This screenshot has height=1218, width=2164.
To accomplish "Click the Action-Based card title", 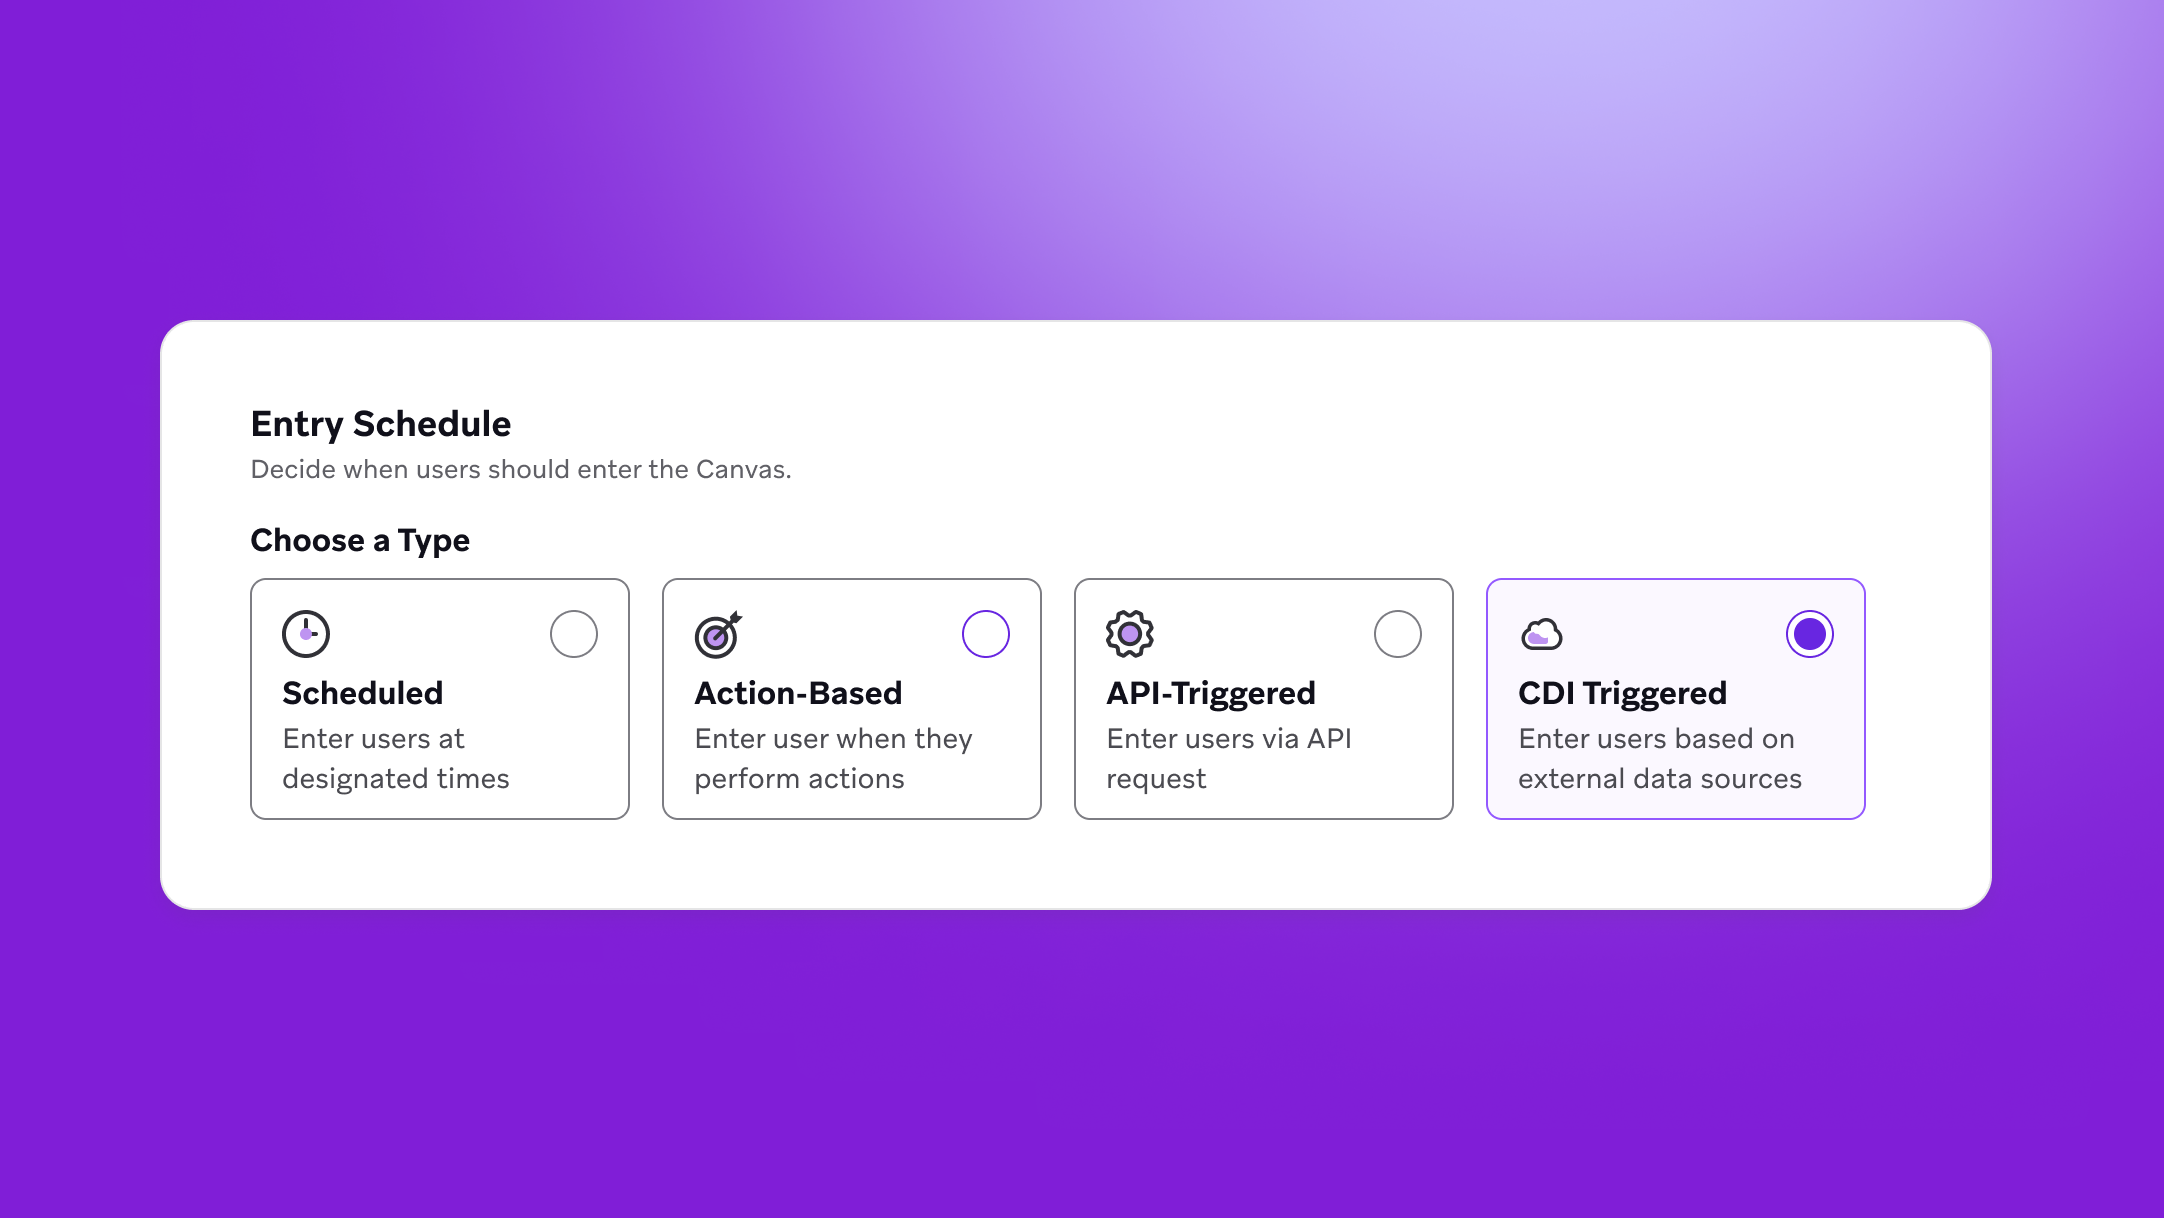I will tap(799, 693).
